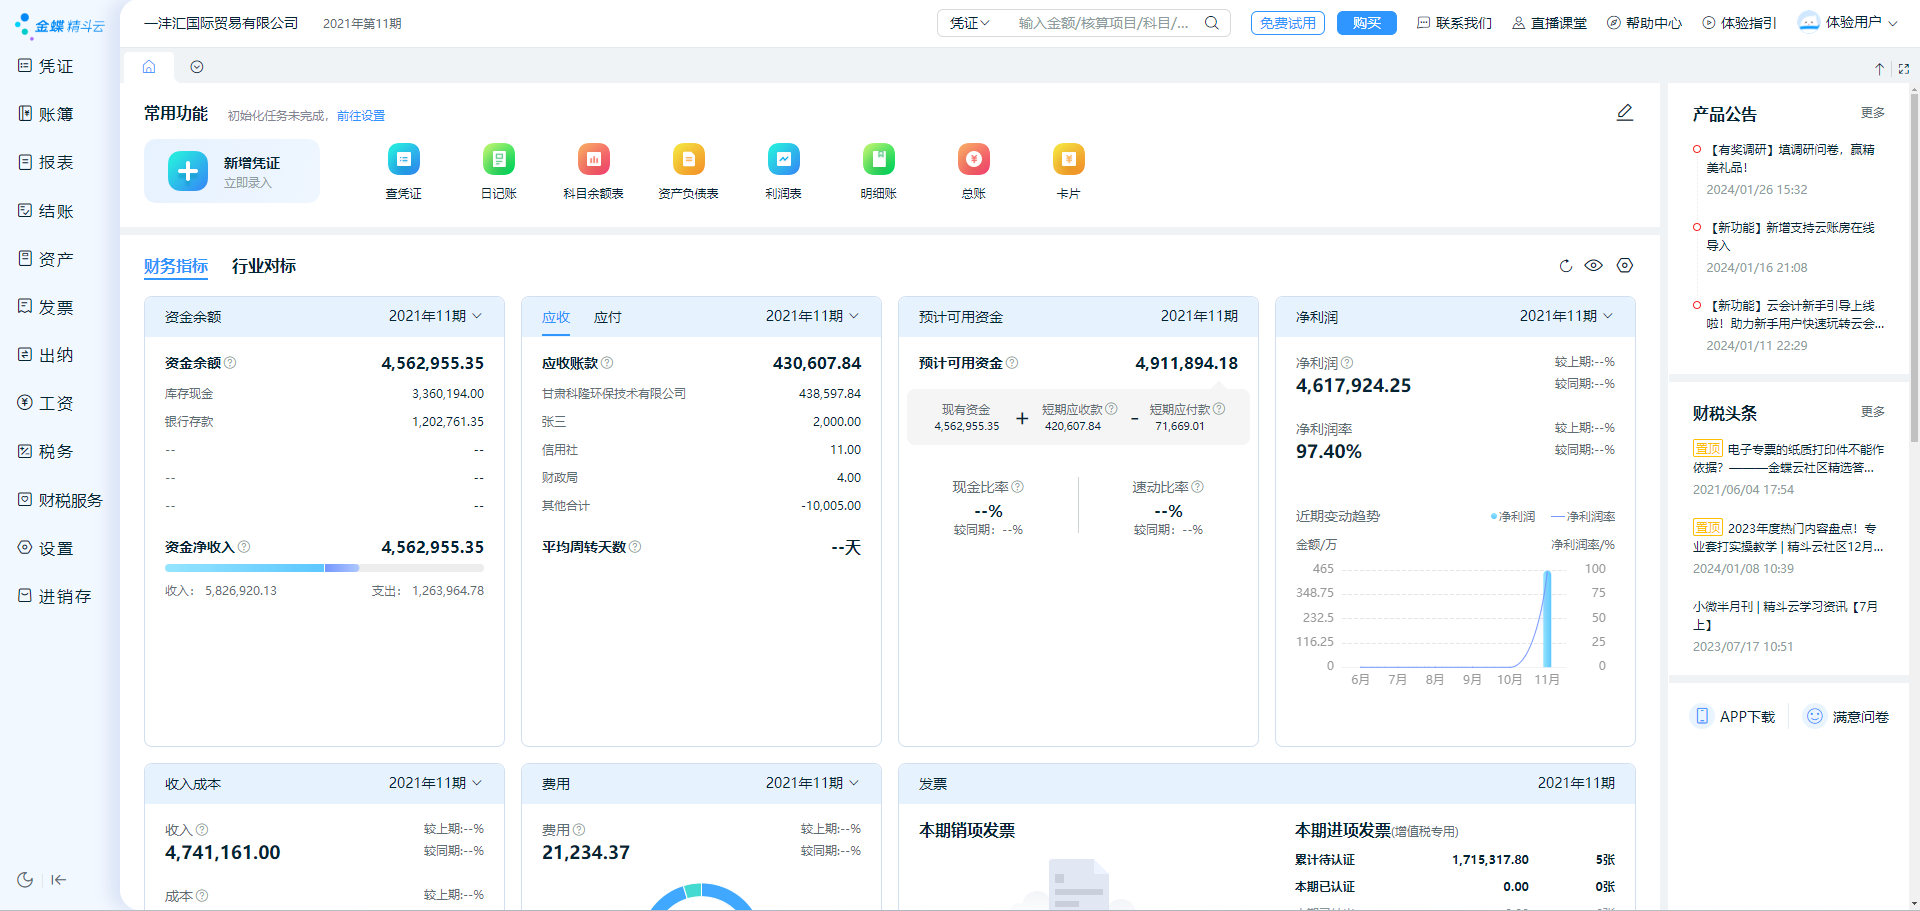Open the 总账 shortcut icon

pos(973,159)
